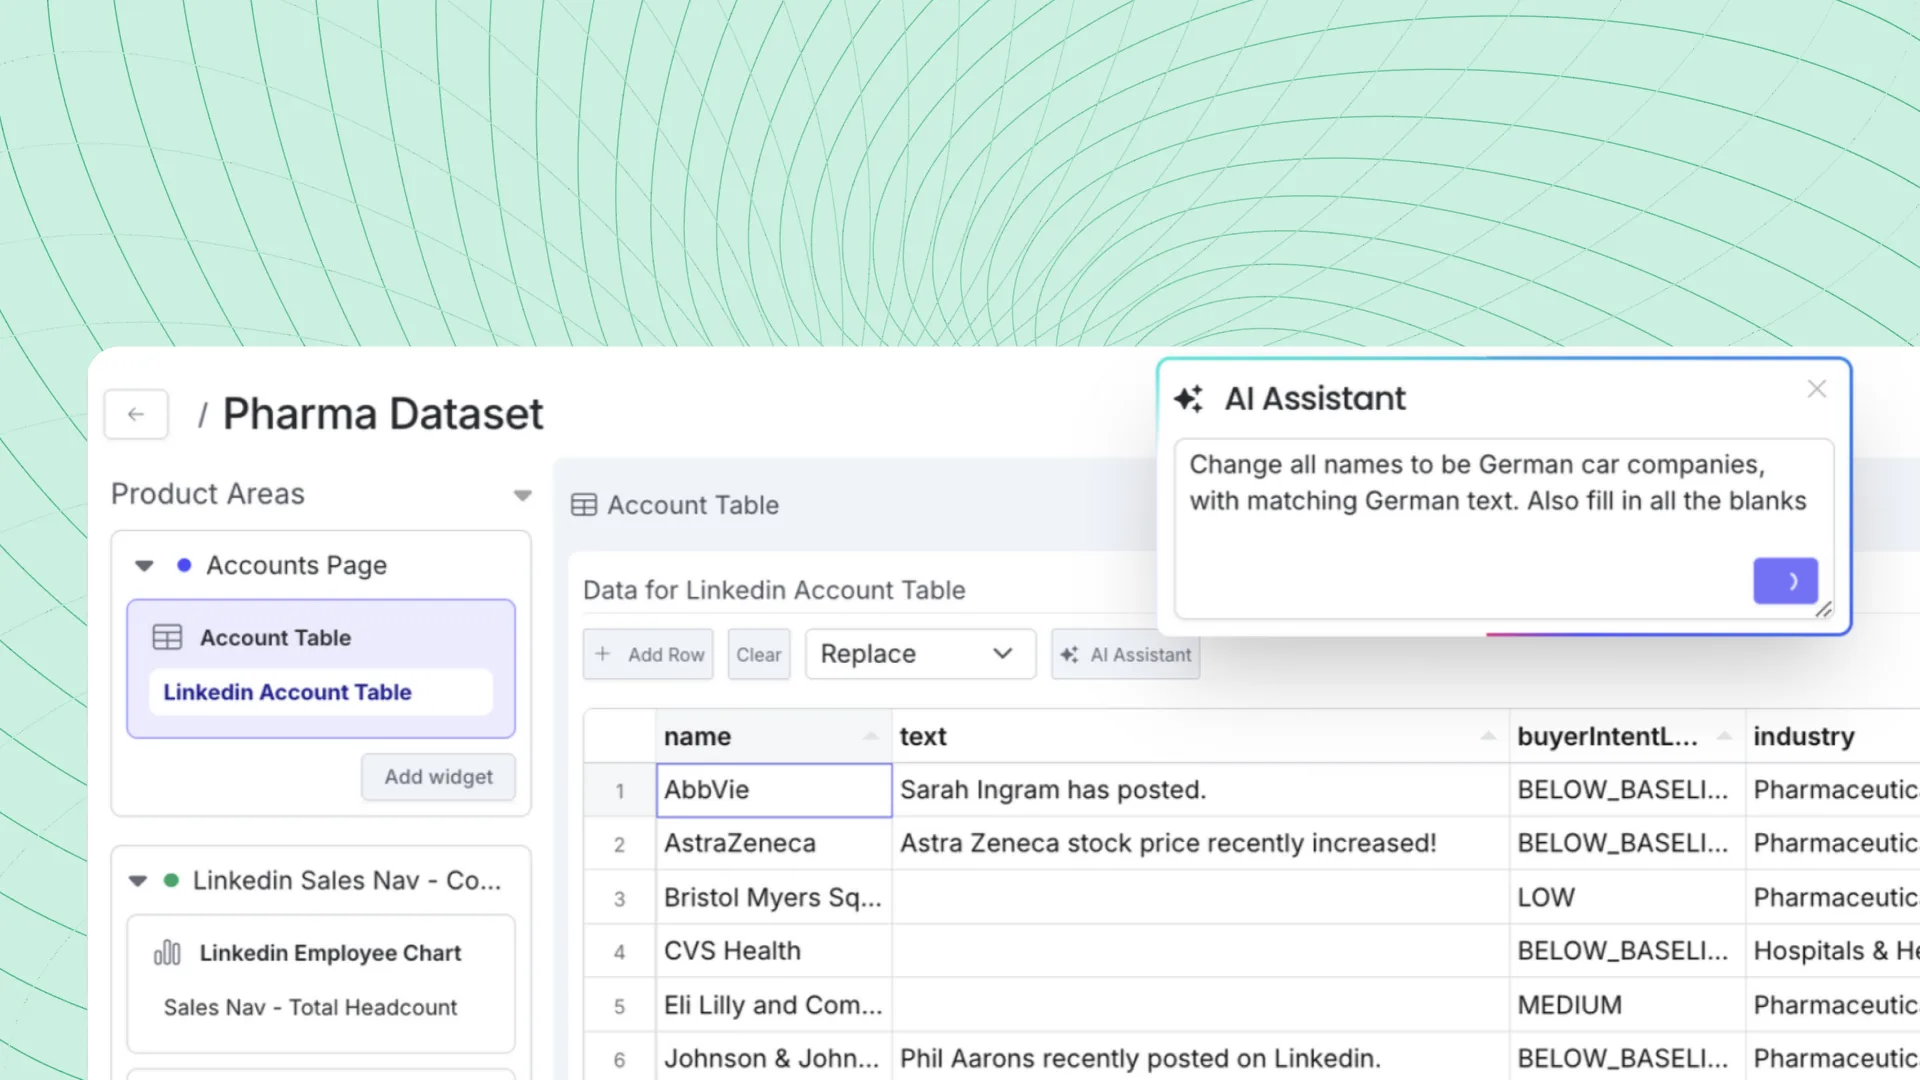The height and width of the screenshot is (1080, 1920).
Task: Click the back arrow button
Action: 136,414
